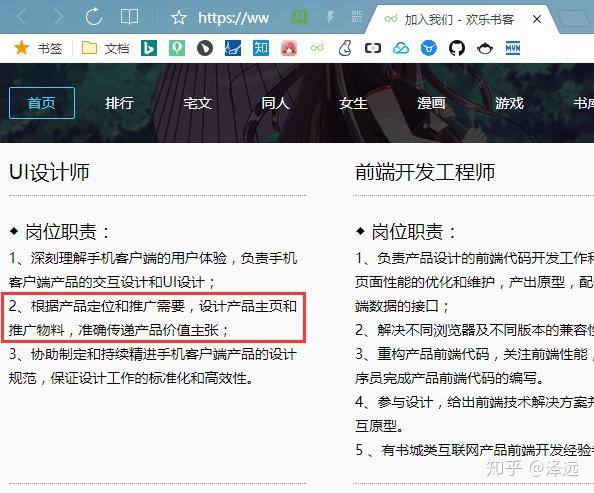This screenshot has width=594, height=493.
Task: Open the MVN bookmark icon
Action: (513, 48)
